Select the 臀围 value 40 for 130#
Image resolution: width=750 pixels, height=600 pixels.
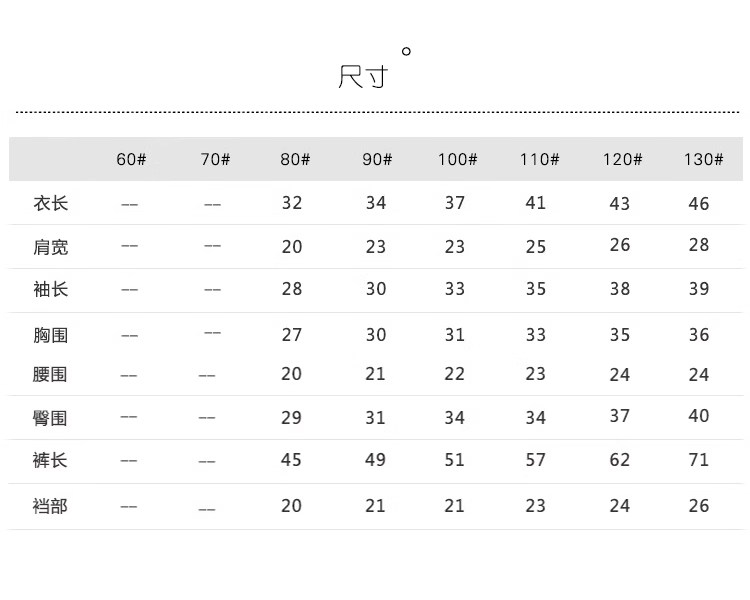pyautogui.click(x=699, y=416)
